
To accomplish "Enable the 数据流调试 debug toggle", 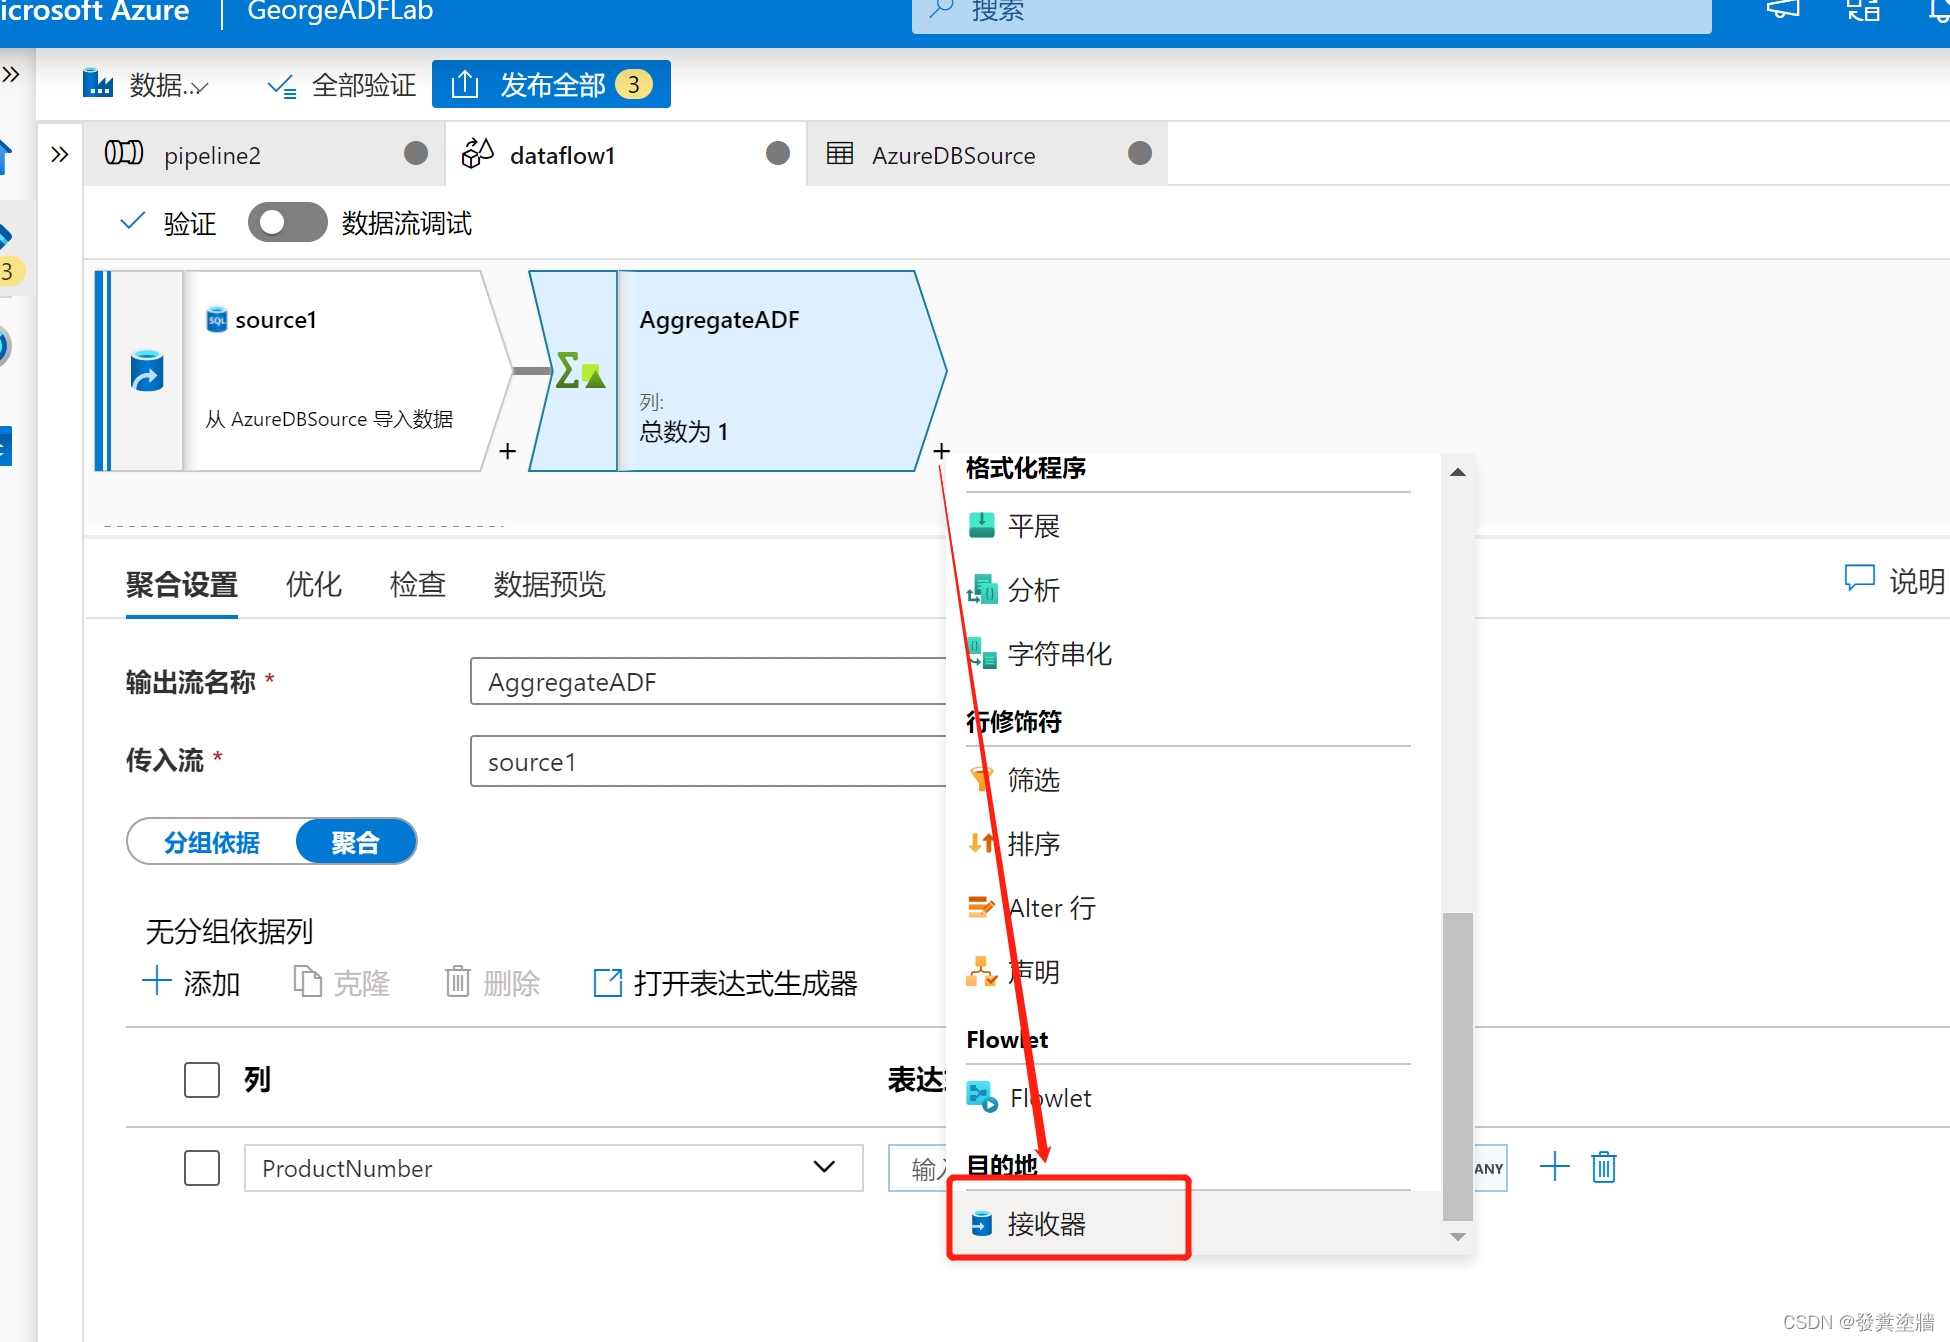I will click(x=287, y=222).
